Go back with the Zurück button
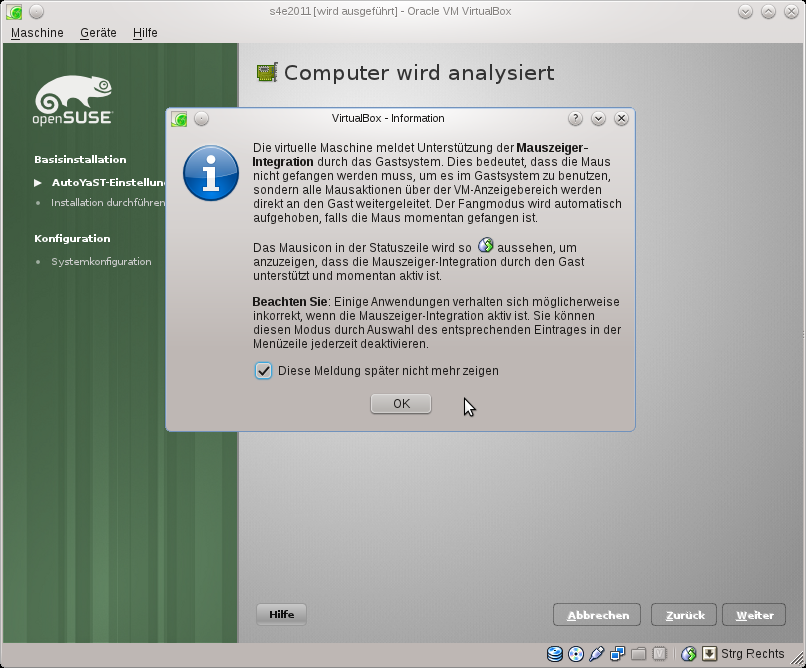The width and height of the screenshot is (806, 668). coord(684,615)
